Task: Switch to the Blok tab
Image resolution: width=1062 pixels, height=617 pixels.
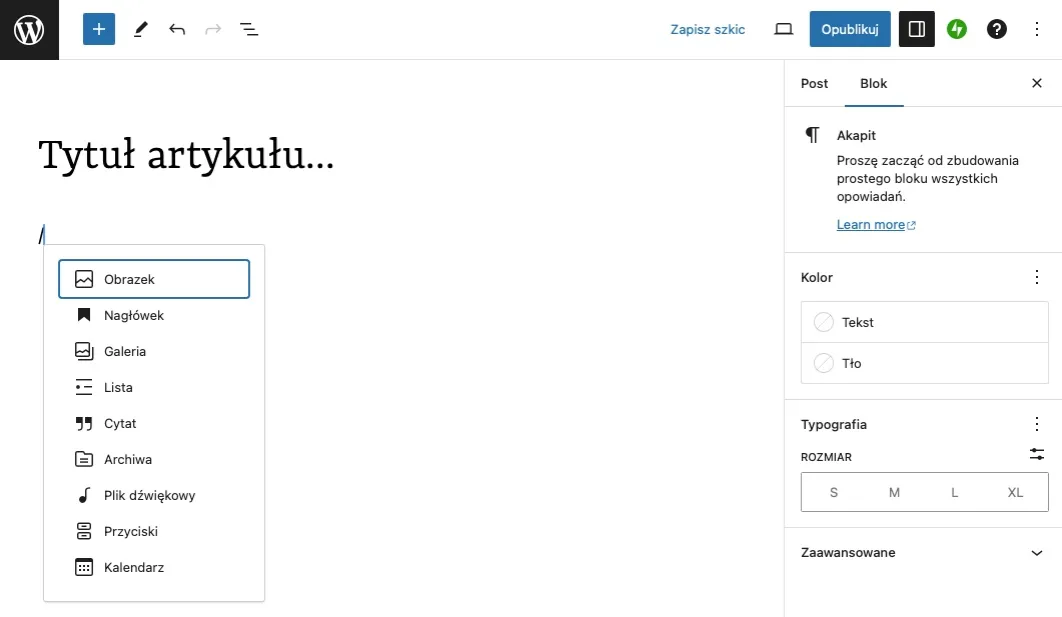Action: pos(874,83)
